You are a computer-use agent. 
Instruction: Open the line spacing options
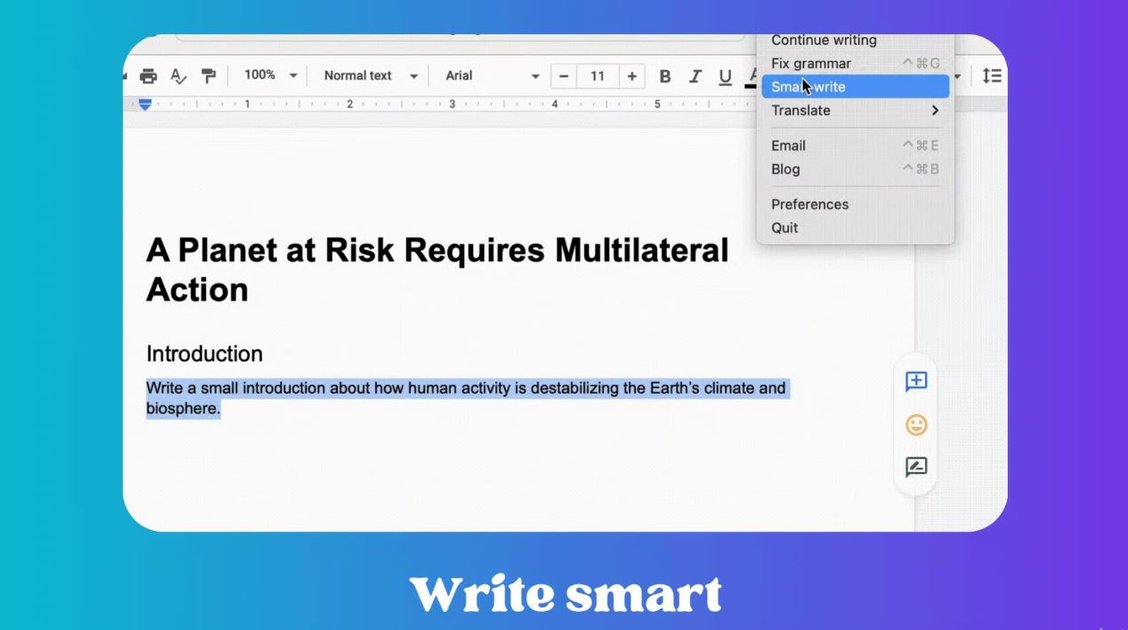pyautogui.click(x=993, y=75)
